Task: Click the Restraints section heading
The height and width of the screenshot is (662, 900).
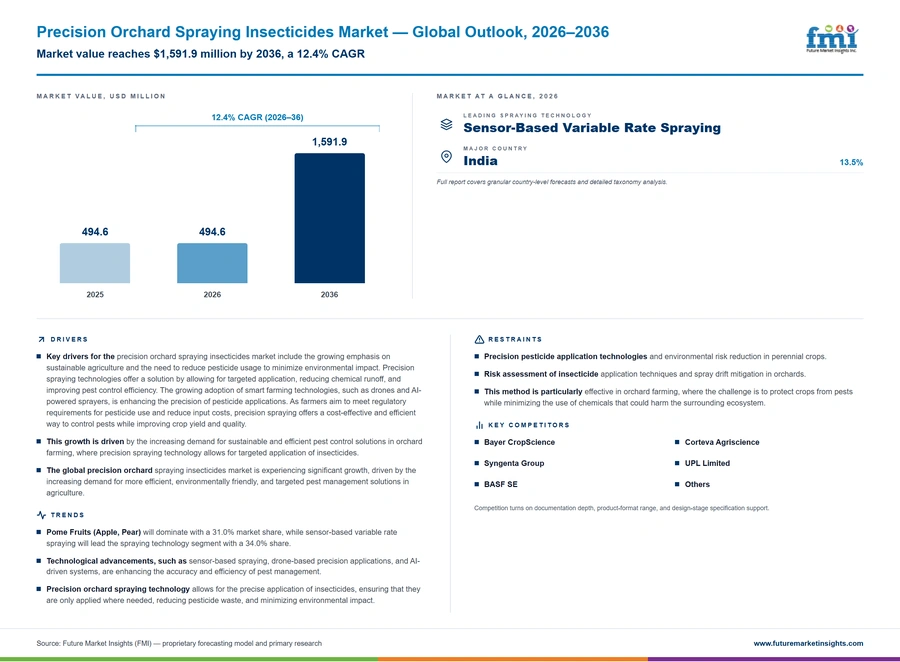Action: [x=515, y=339]
